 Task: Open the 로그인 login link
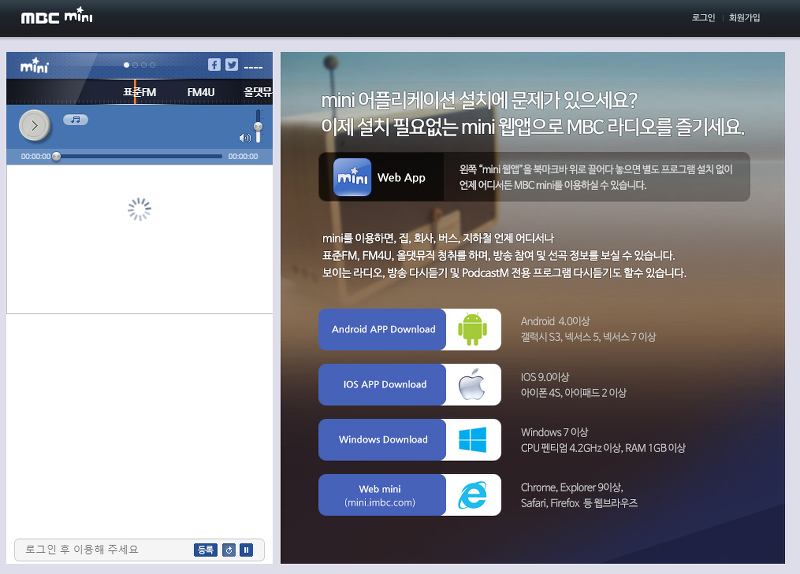[703, 17]
